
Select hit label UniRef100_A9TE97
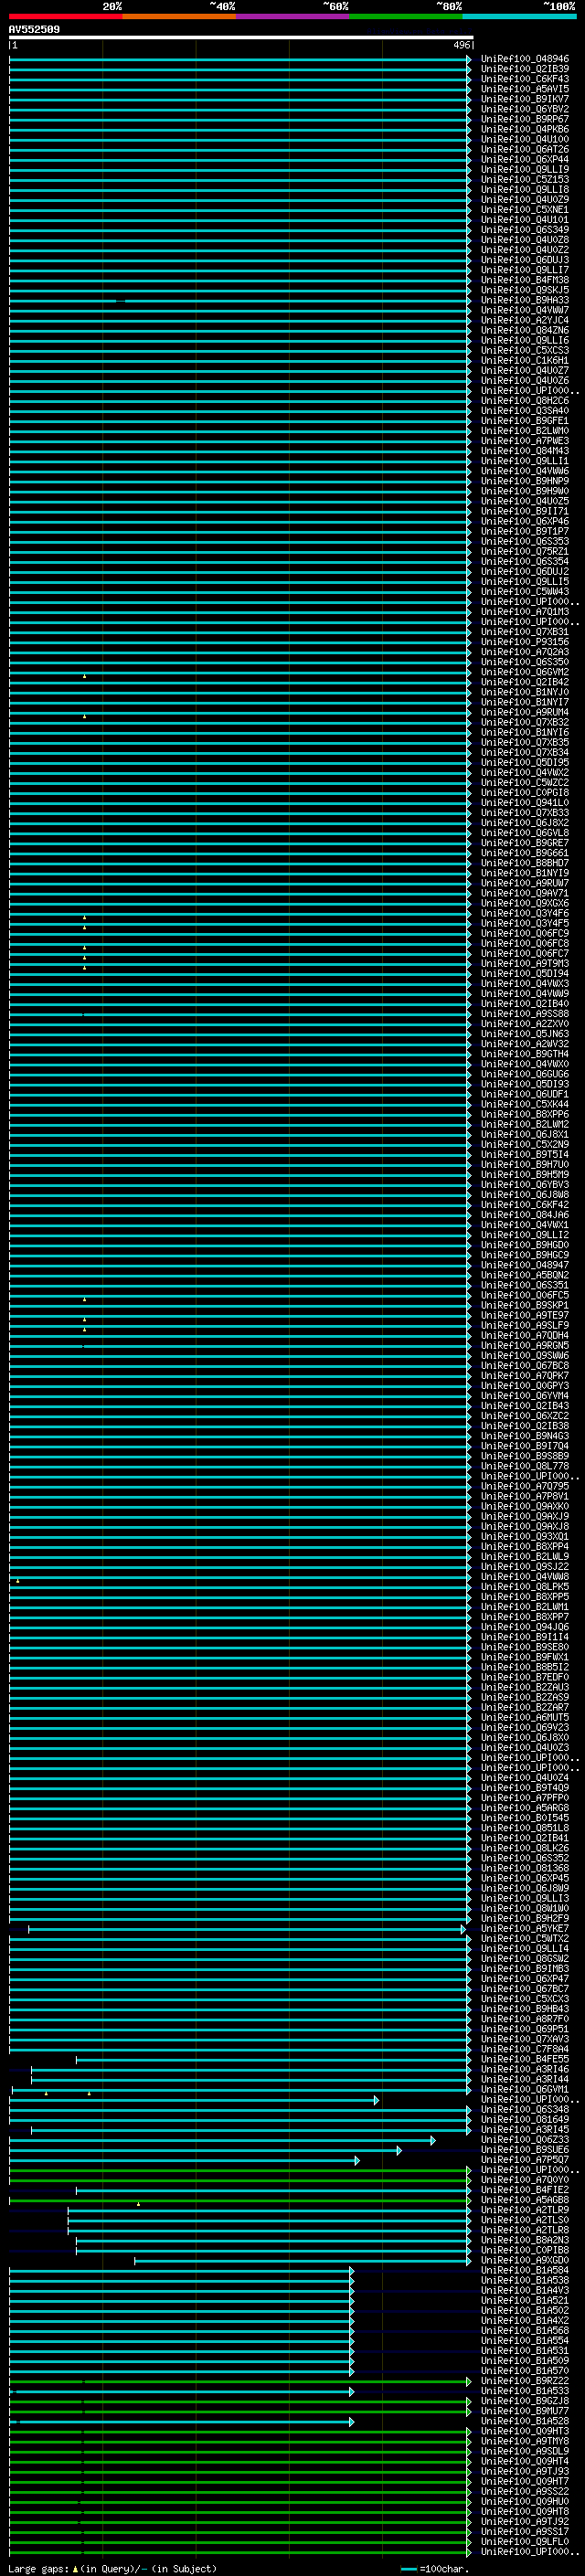525,1316
